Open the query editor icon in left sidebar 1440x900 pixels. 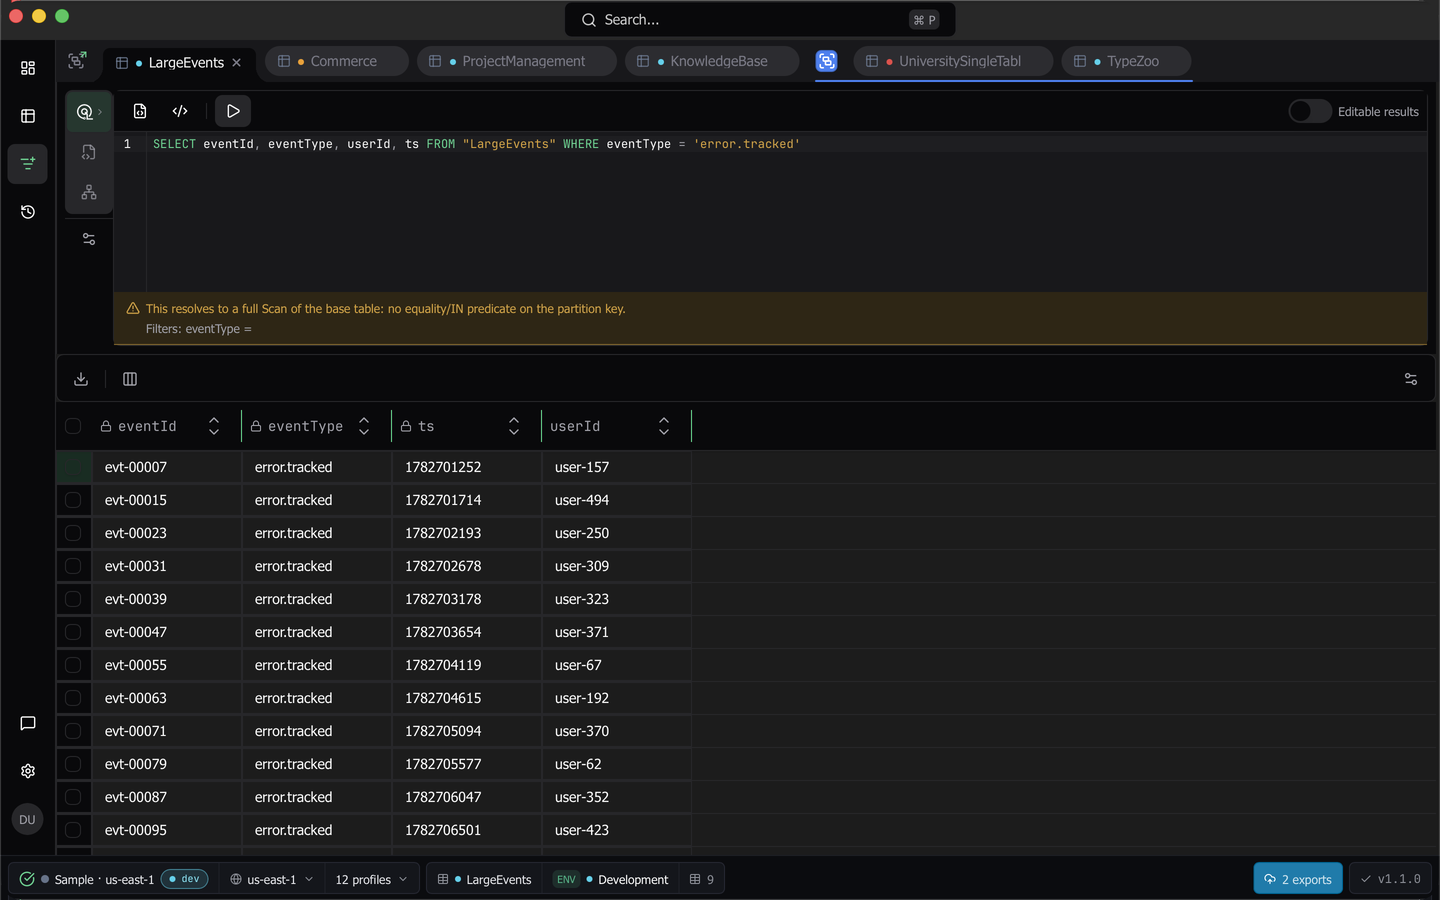(28, 163)
